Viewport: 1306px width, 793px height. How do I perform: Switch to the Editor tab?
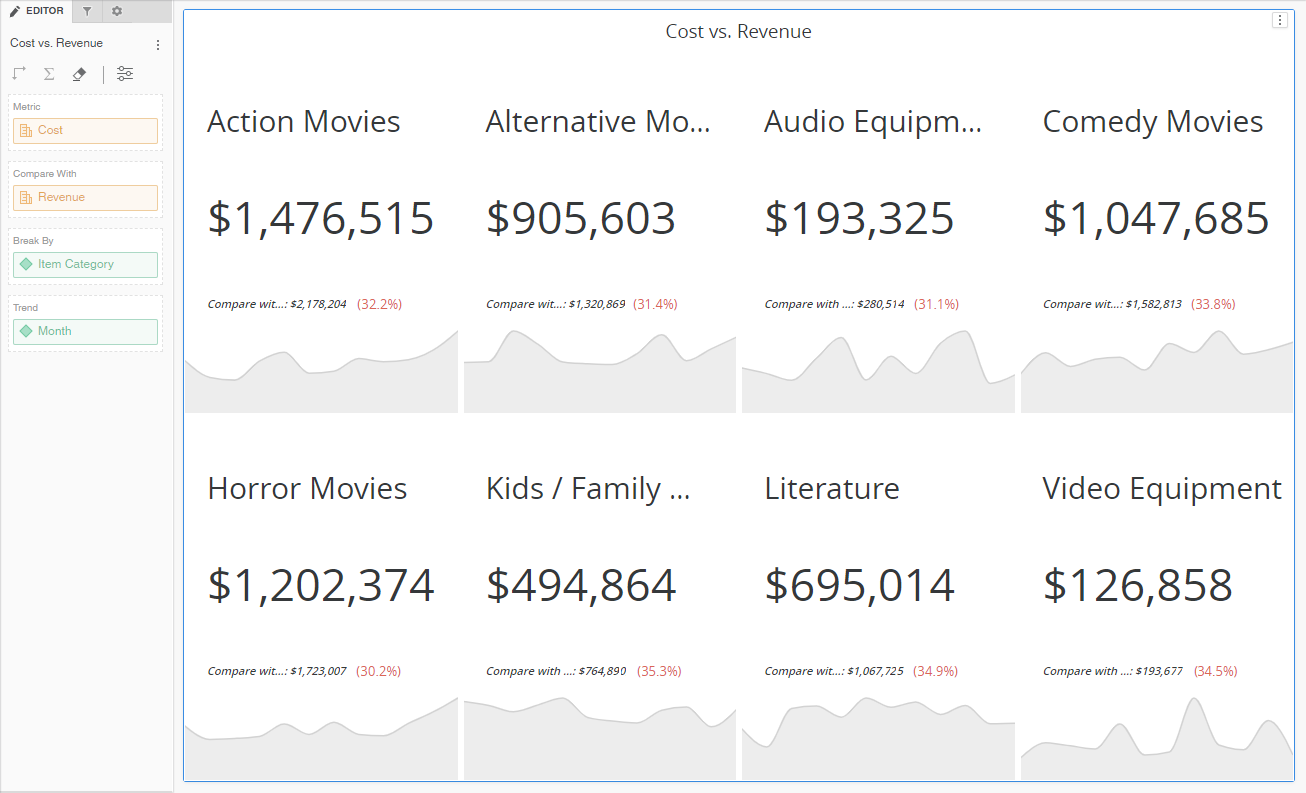pyautogui.click(x=37, y=11)
